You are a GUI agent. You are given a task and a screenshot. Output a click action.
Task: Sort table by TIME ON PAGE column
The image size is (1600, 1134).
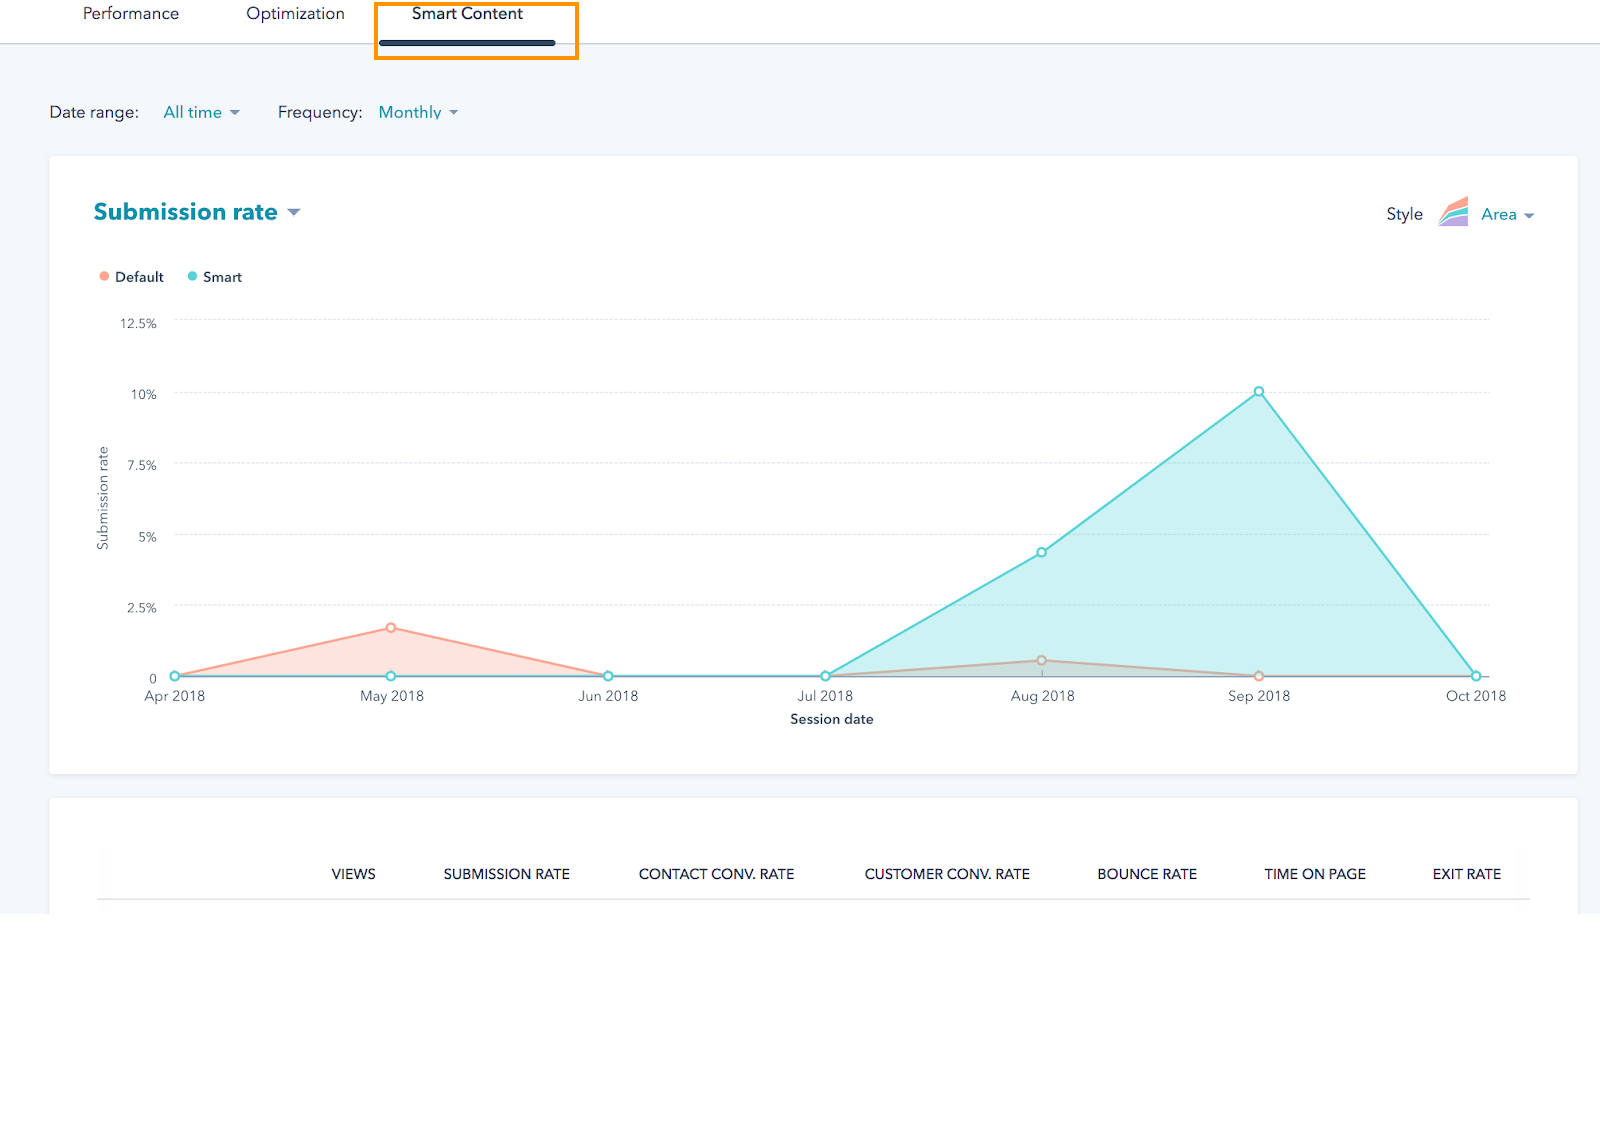[x=1315, y=874]
